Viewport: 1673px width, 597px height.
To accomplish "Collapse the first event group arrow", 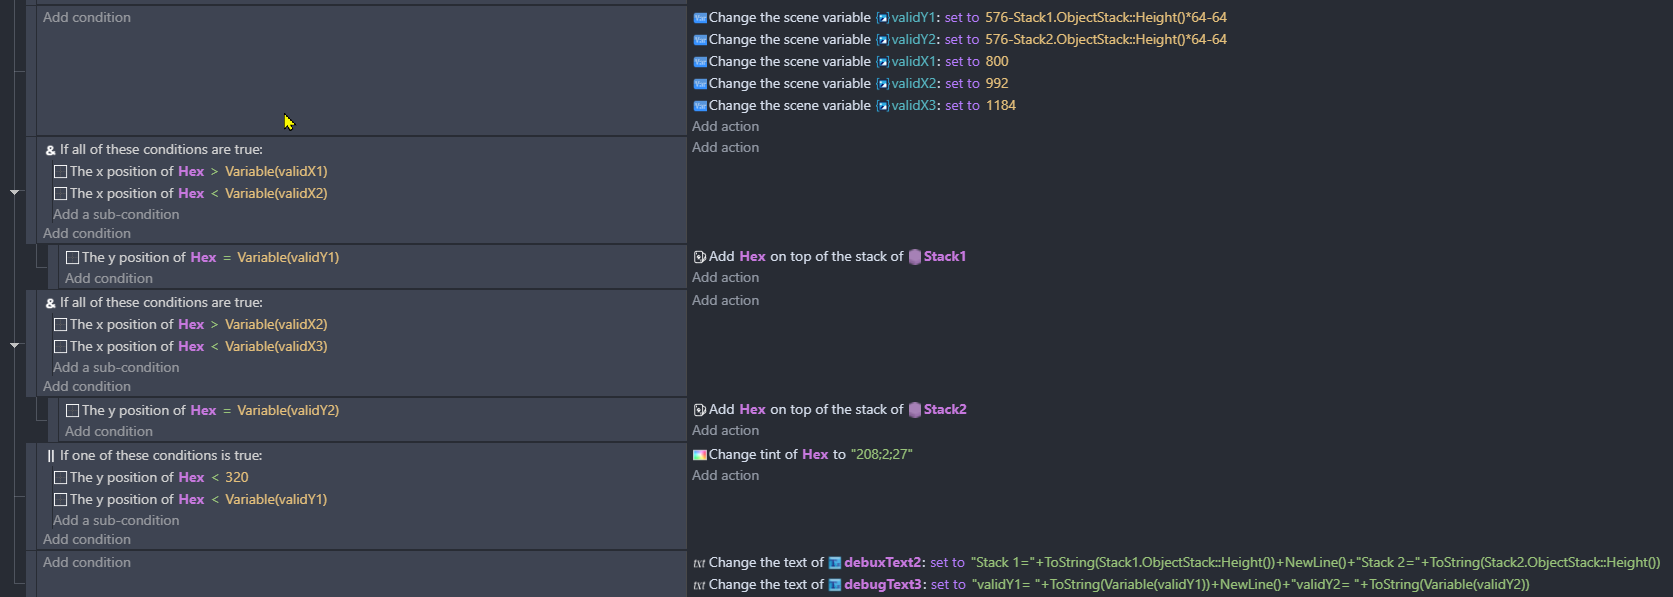I will pos(14,191).
